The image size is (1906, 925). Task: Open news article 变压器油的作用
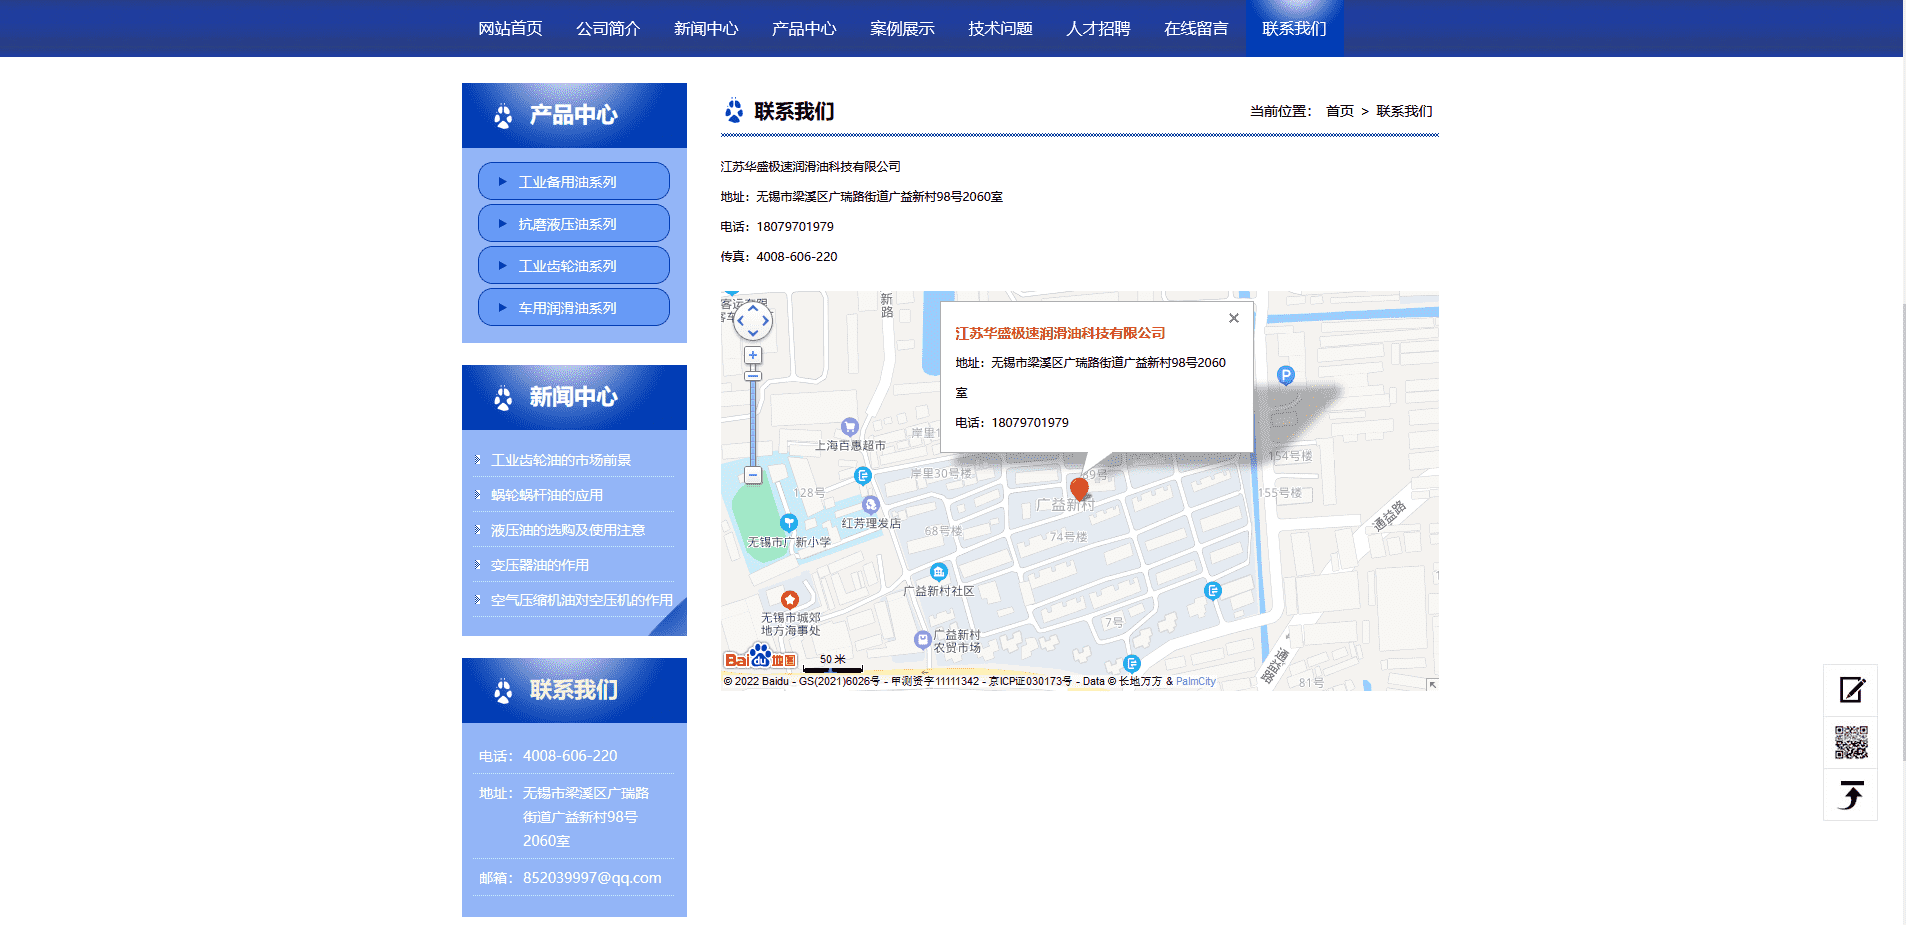(x=539, y=565)
